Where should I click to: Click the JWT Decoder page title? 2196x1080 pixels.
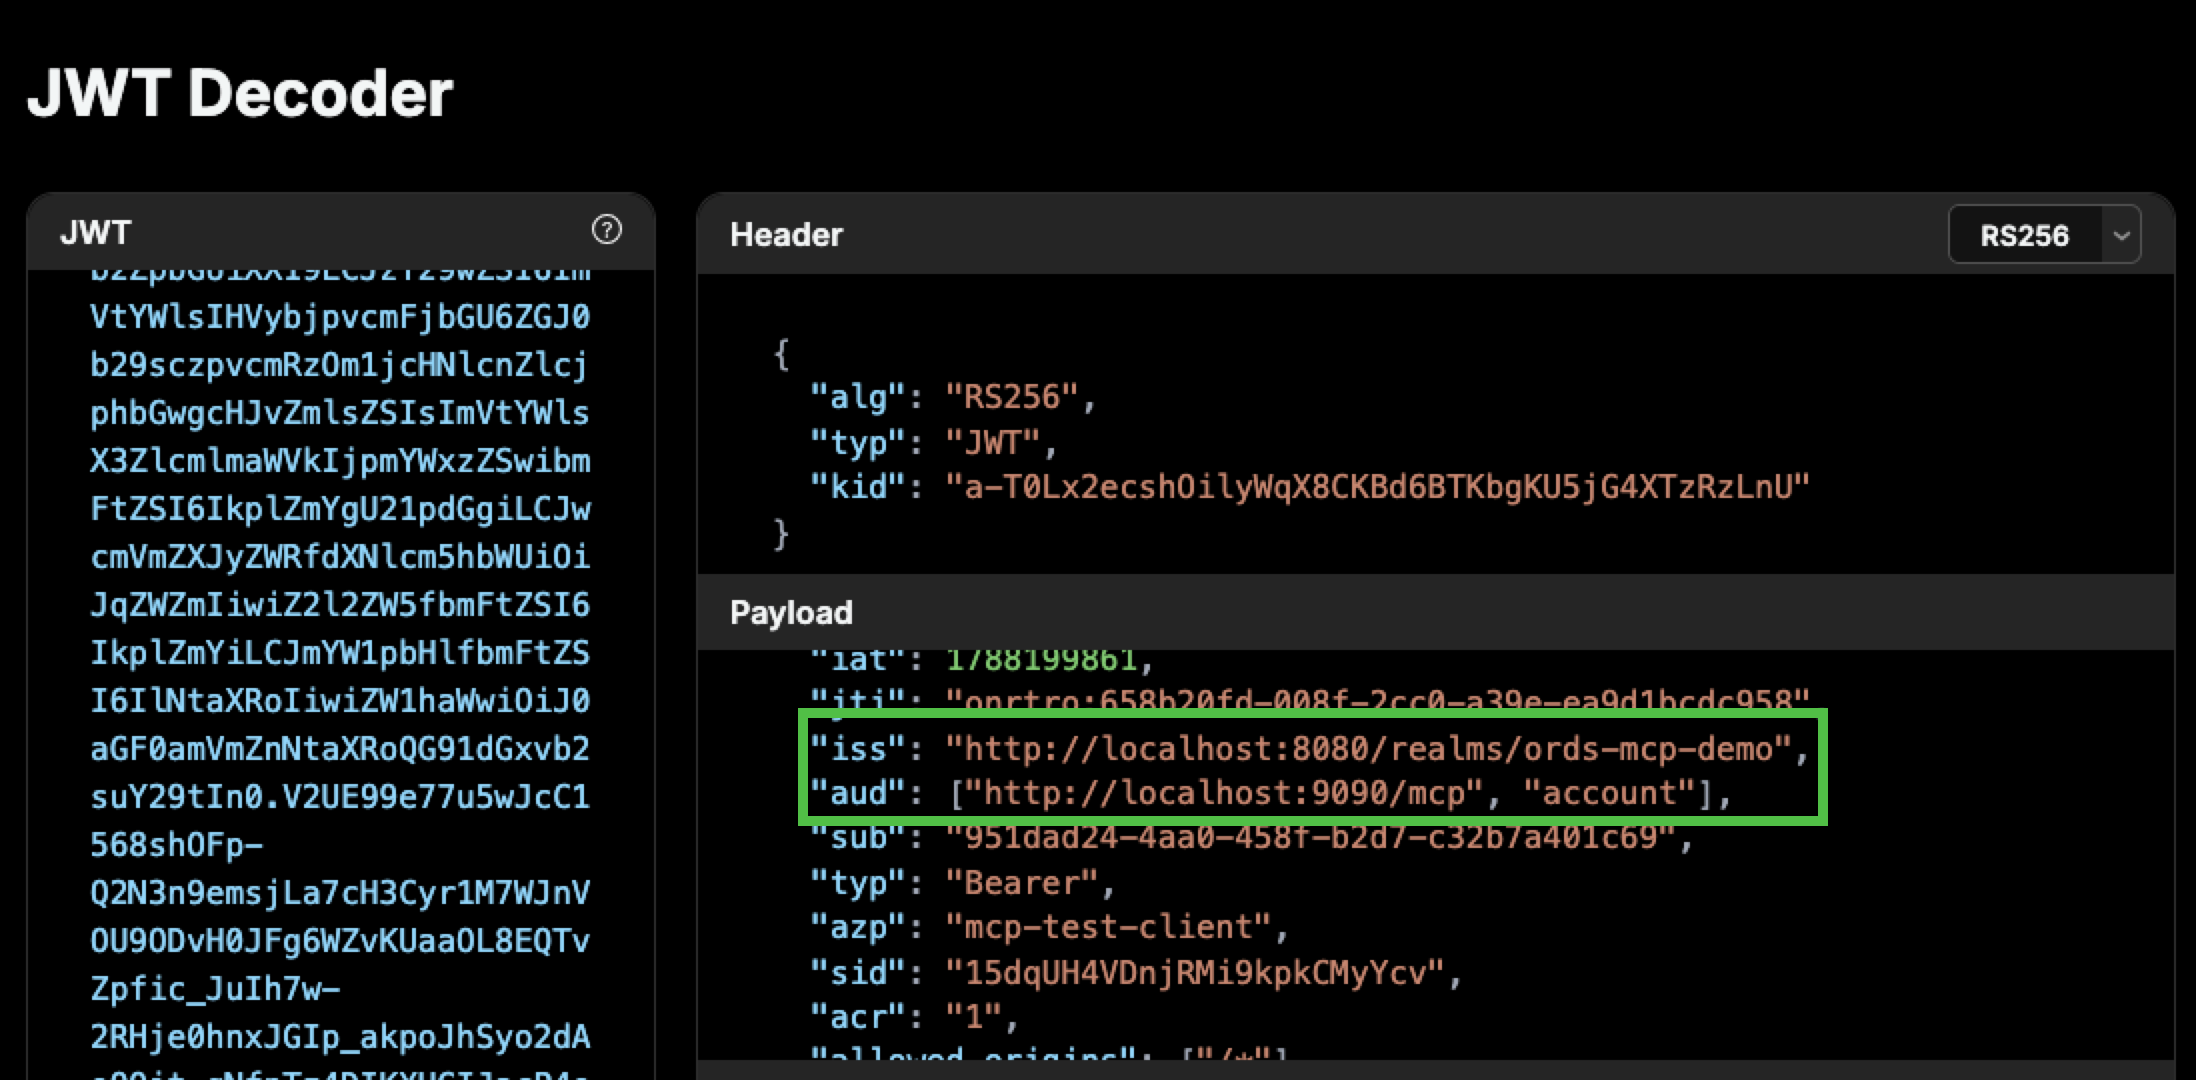pyautogui.click(x=240, y=93)
